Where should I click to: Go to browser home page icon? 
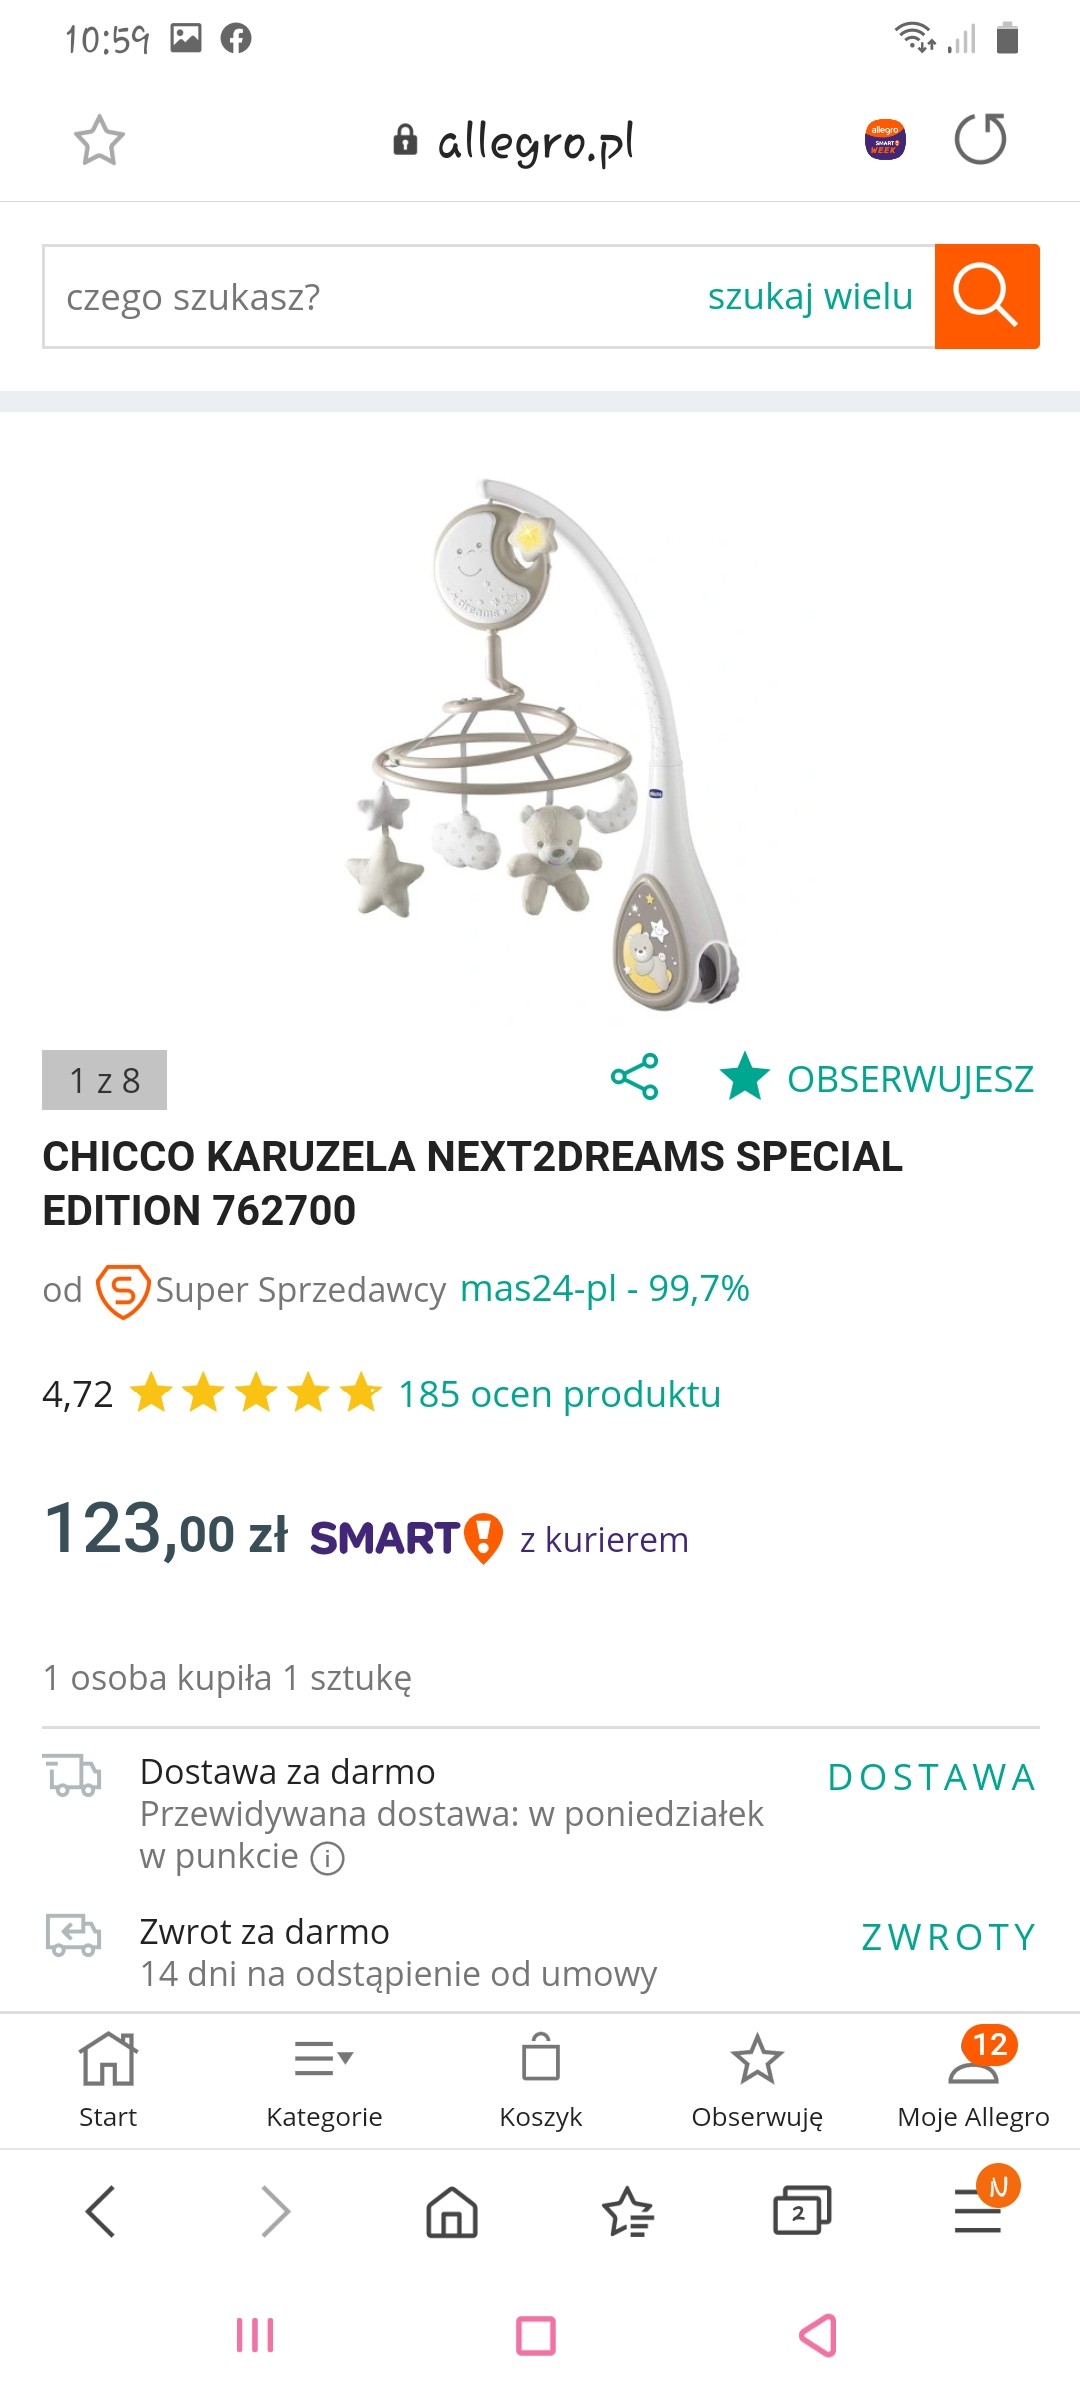[452, 2210]
